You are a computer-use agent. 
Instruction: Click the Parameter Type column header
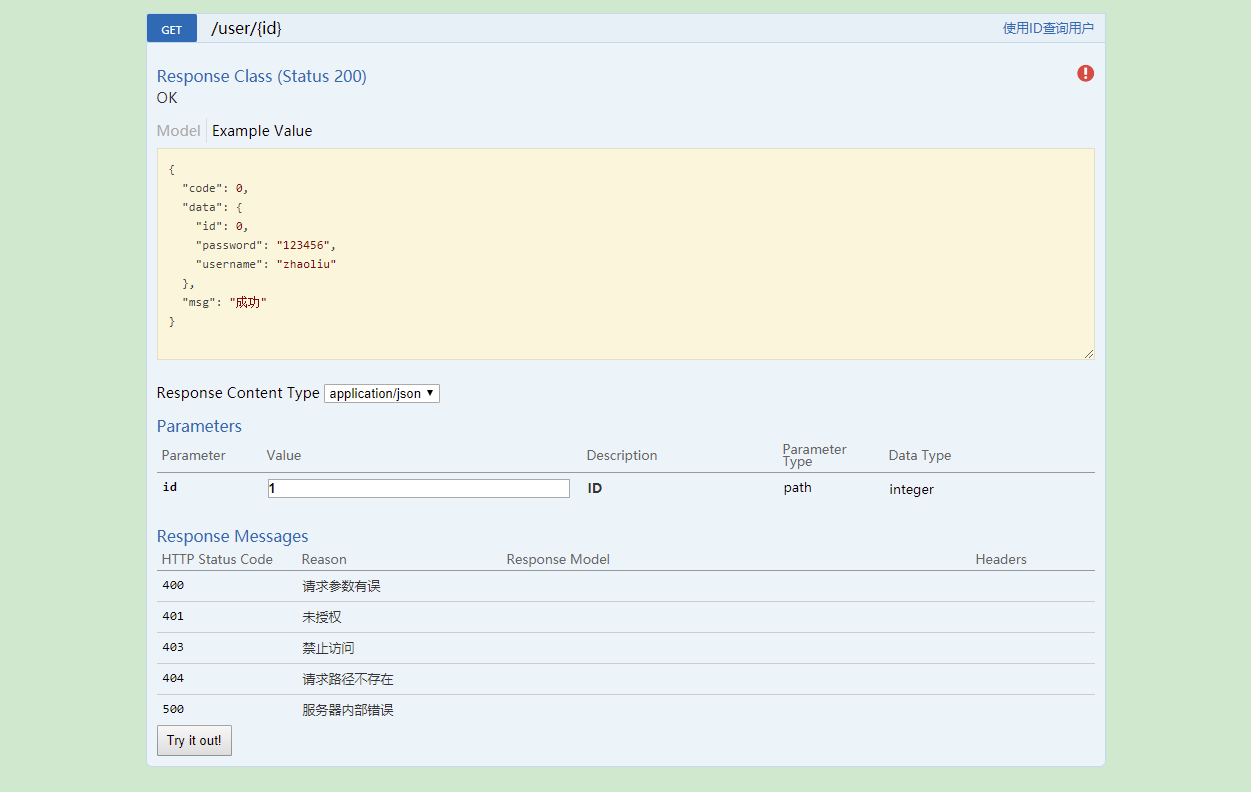click(x=814, y=455)
